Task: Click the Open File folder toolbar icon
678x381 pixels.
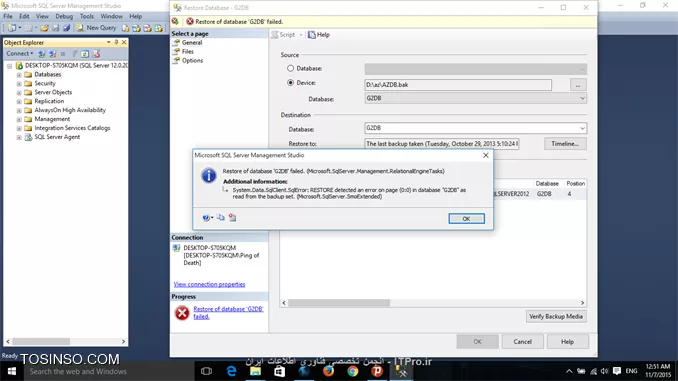Action: 44,28
